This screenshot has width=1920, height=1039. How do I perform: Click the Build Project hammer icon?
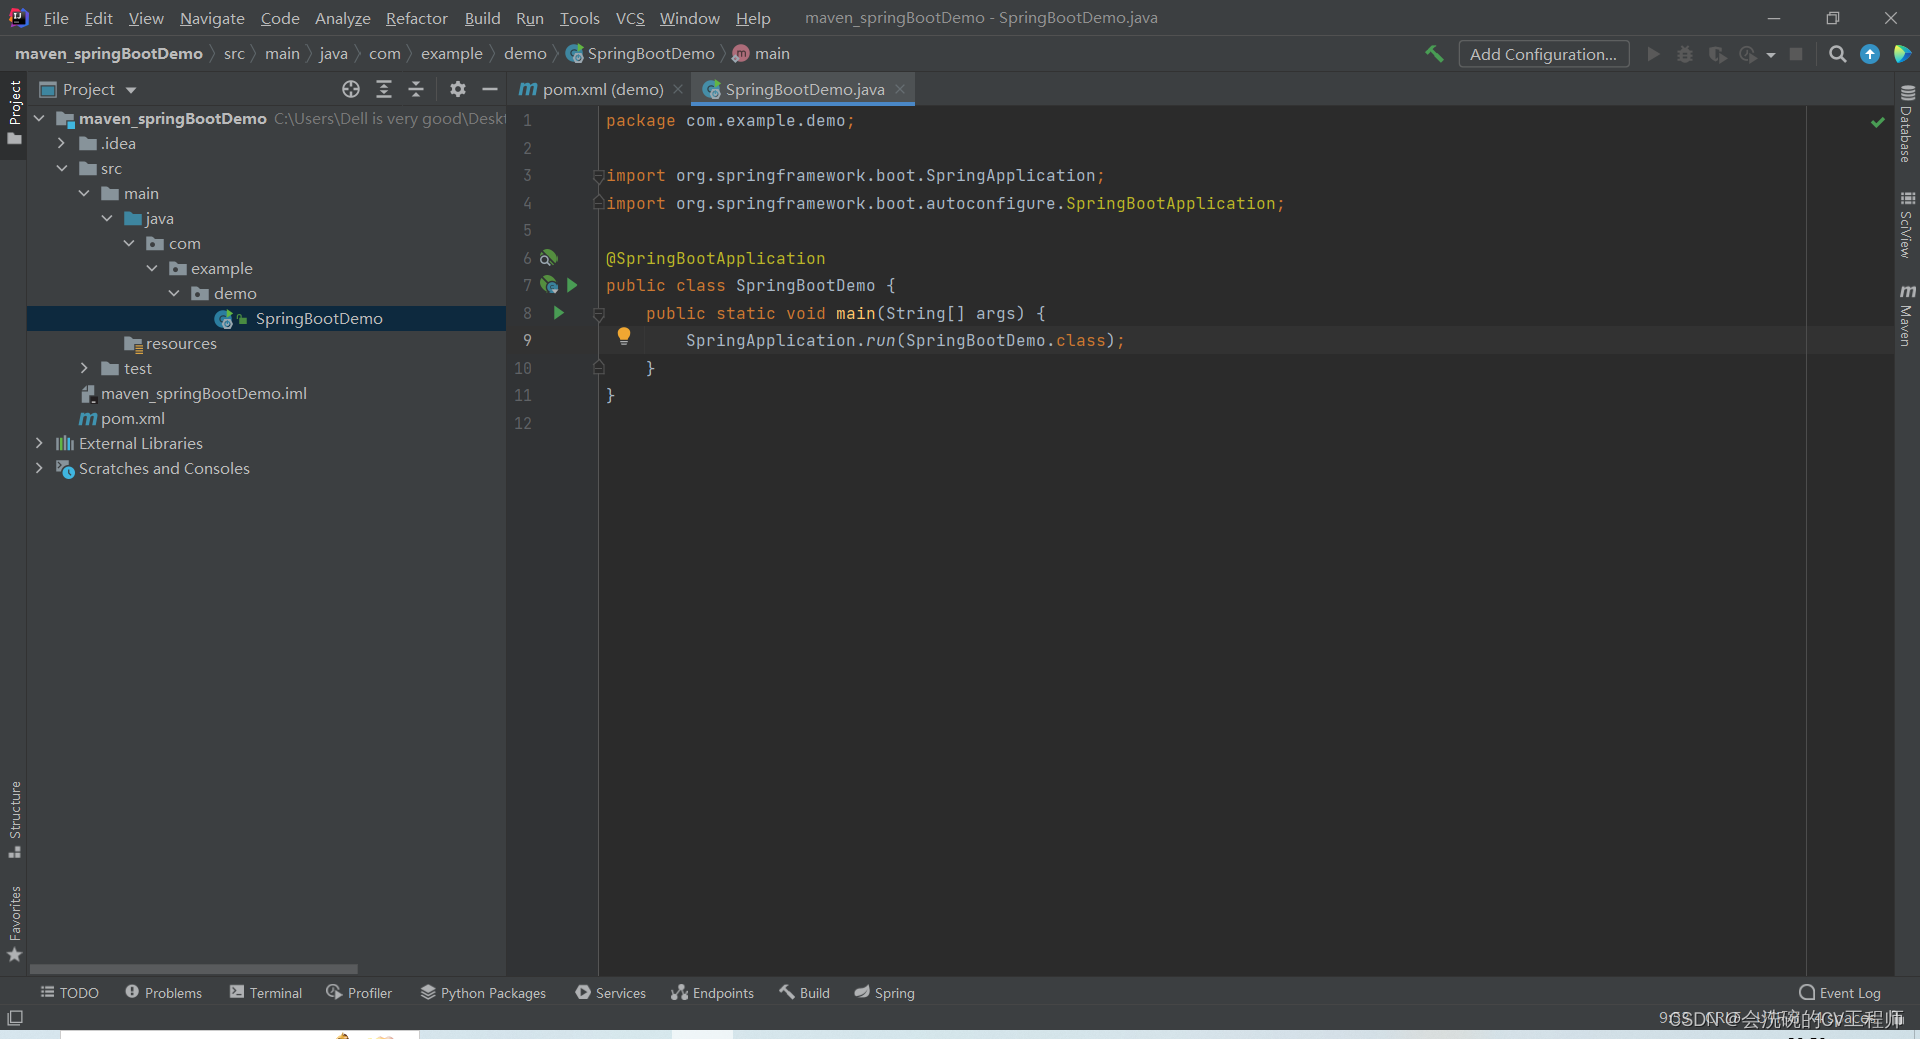pos(1434,54)
